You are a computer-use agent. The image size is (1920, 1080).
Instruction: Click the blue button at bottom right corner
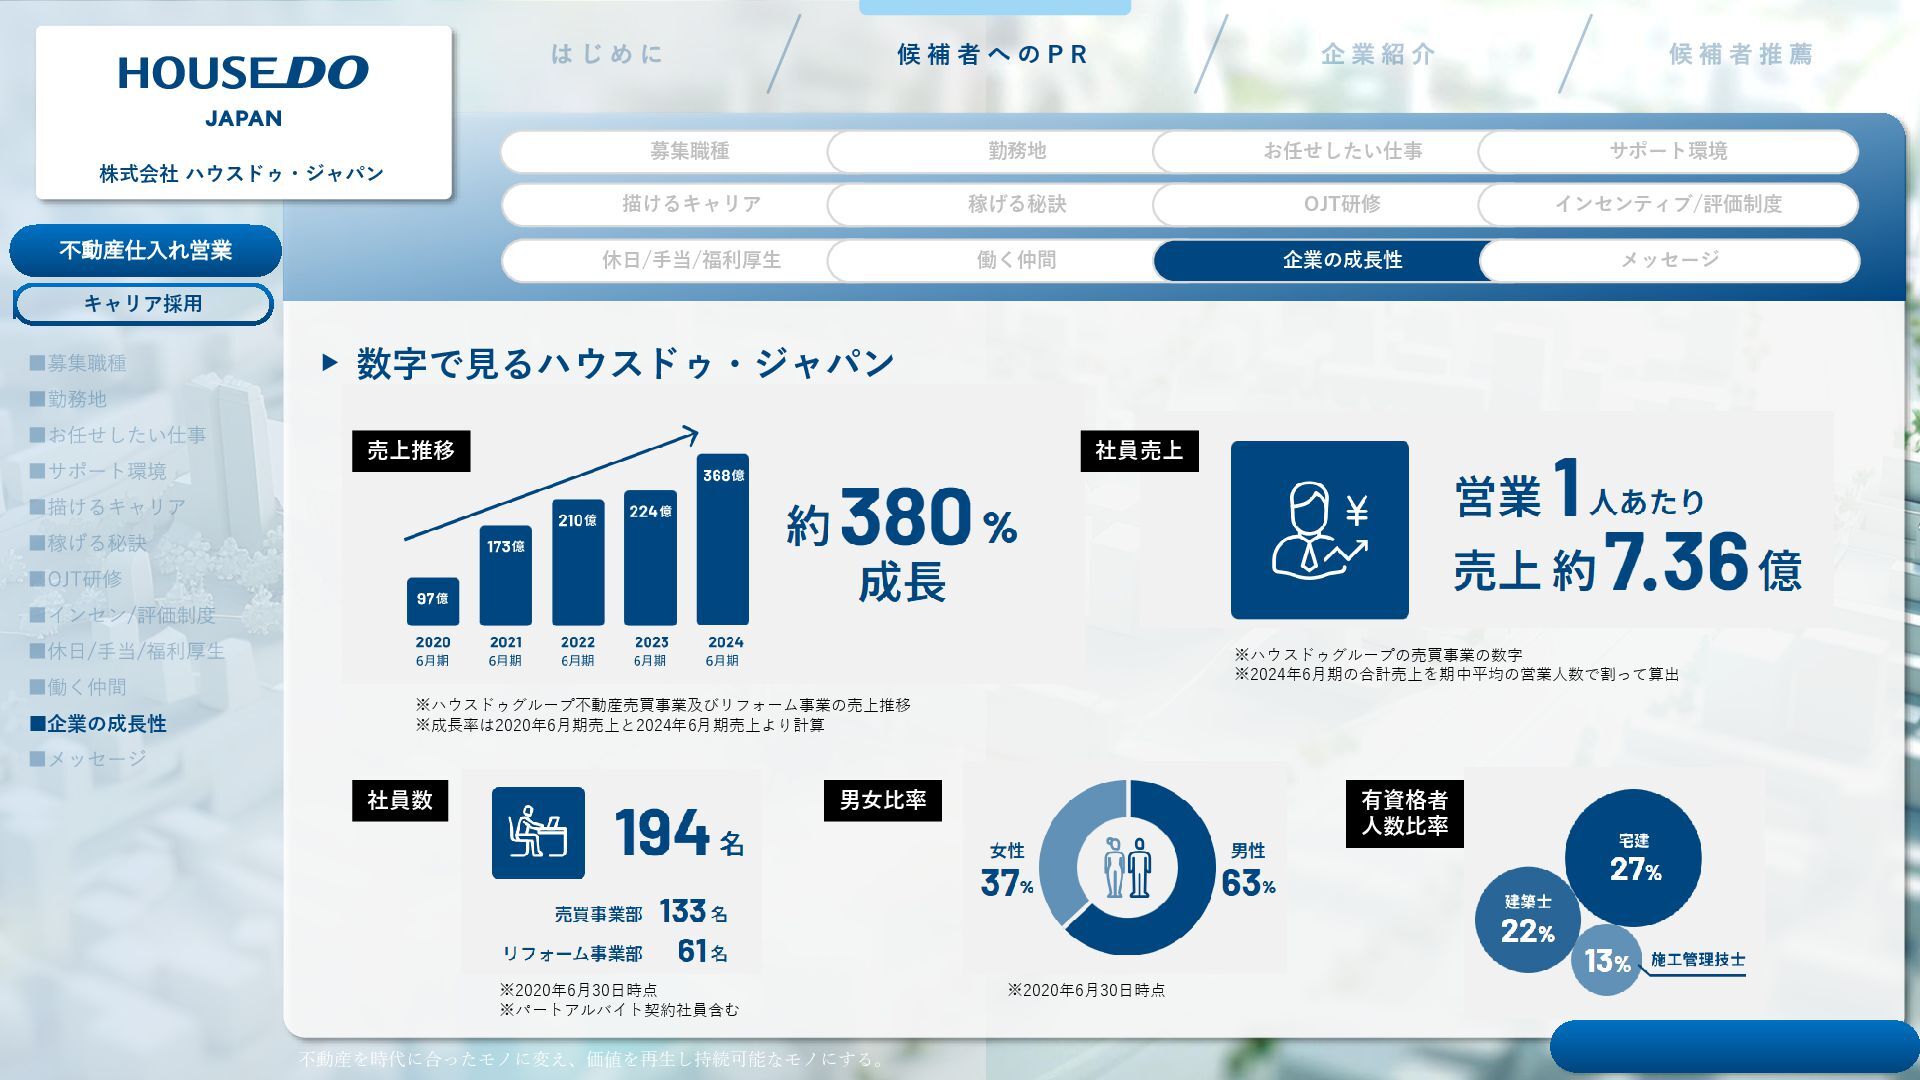(x=1734, y=1047)
